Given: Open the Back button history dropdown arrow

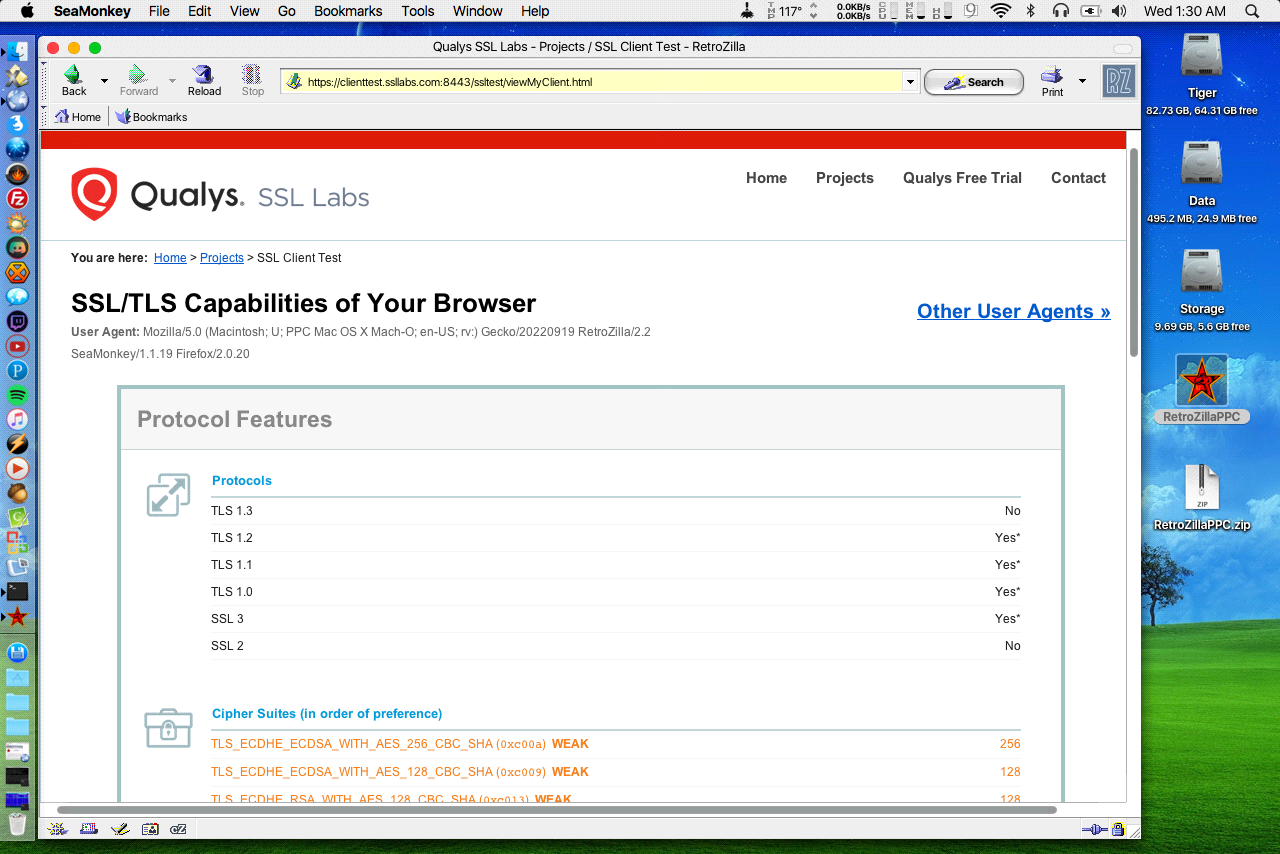Looking at the screenshot, I should [104, 81].
